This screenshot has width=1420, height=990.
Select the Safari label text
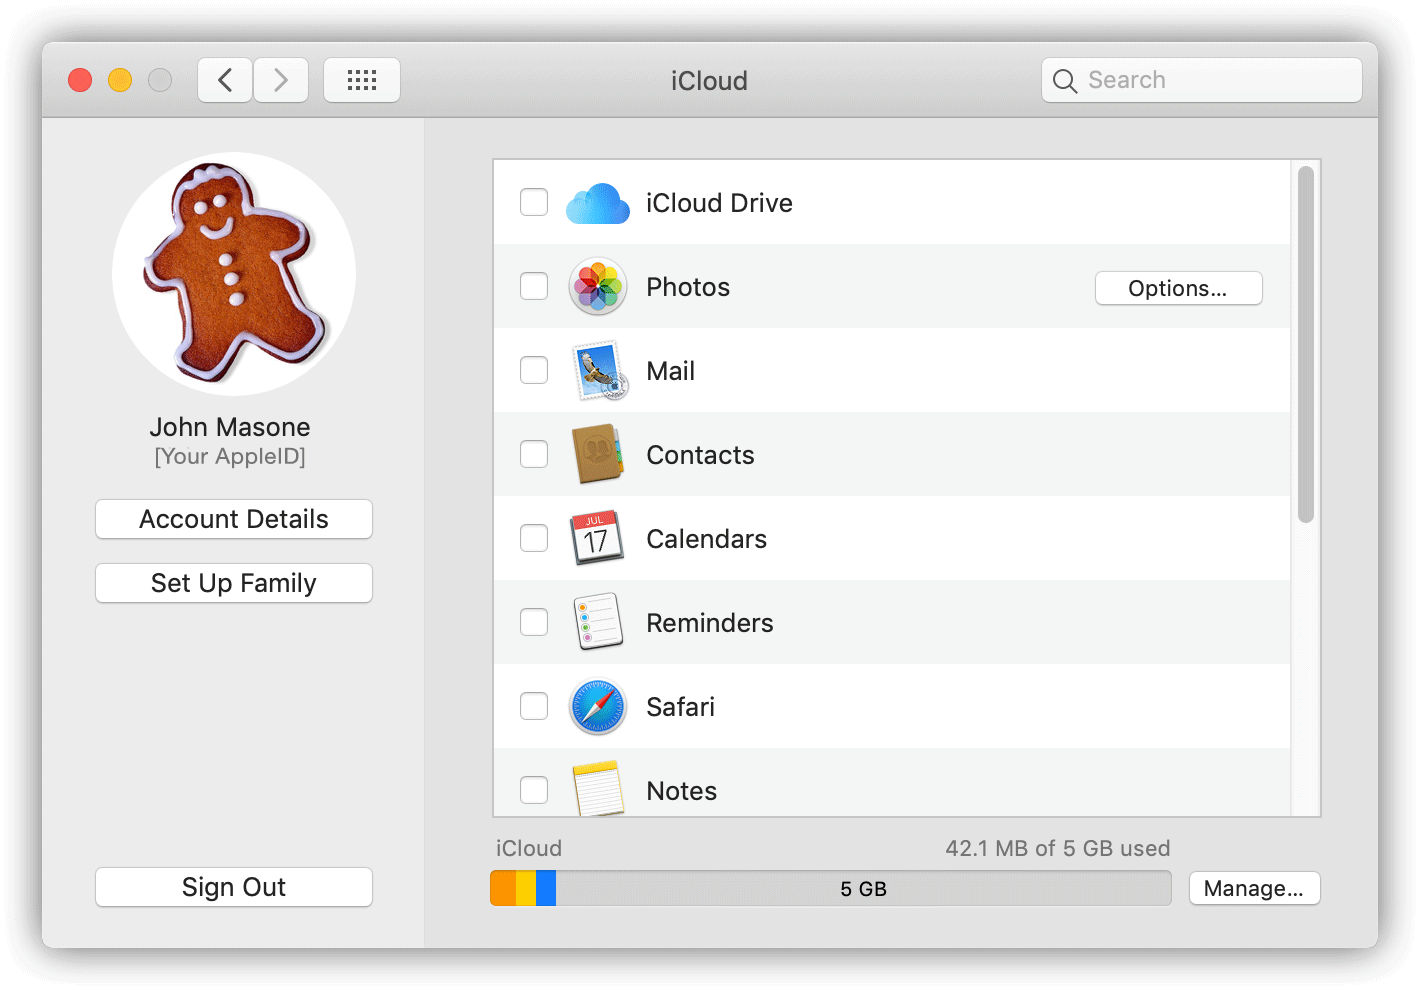click(680, 707)
